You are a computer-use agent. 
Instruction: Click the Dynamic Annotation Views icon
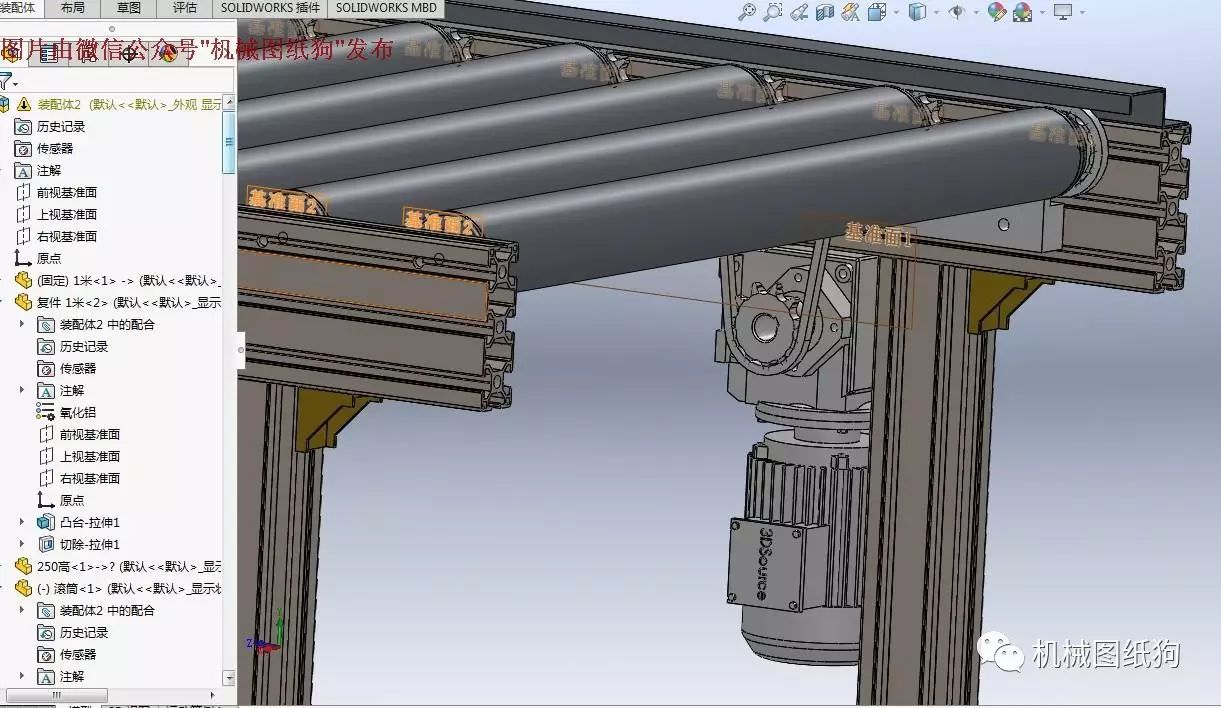click(x=851, y=12)
